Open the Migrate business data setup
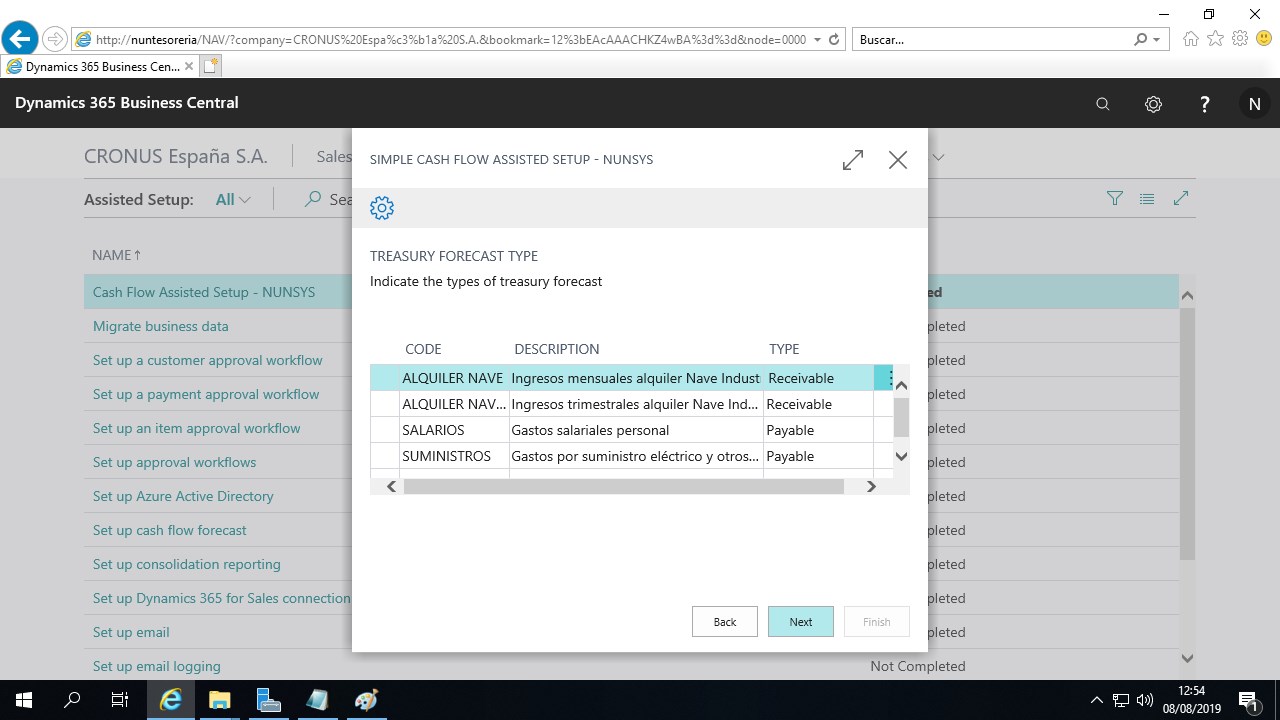1280x720 pixels. tap(160, 326)
